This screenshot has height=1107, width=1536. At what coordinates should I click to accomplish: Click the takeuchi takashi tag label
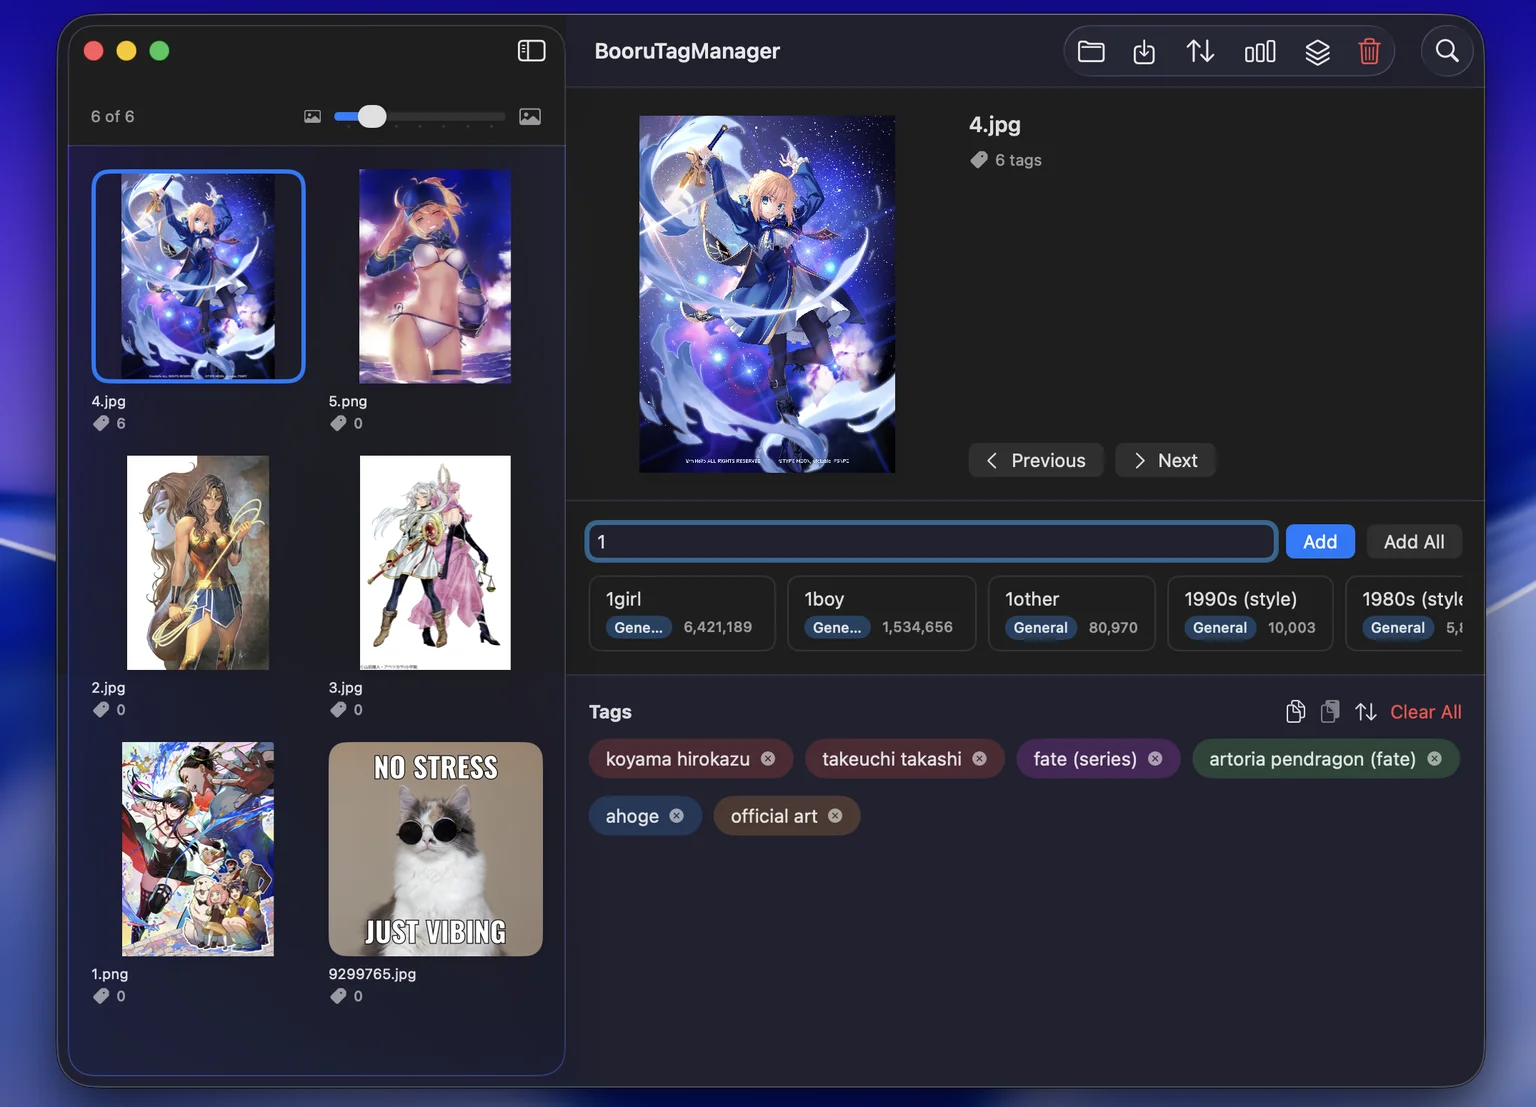pyautogui.click(x=892, y=759)
